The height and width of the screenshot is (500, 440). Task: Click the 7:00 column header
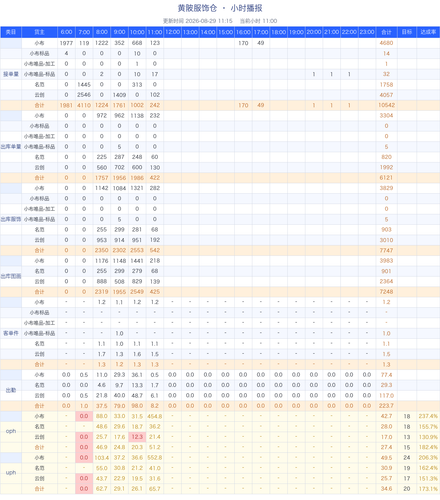click(x=84, y=32)
